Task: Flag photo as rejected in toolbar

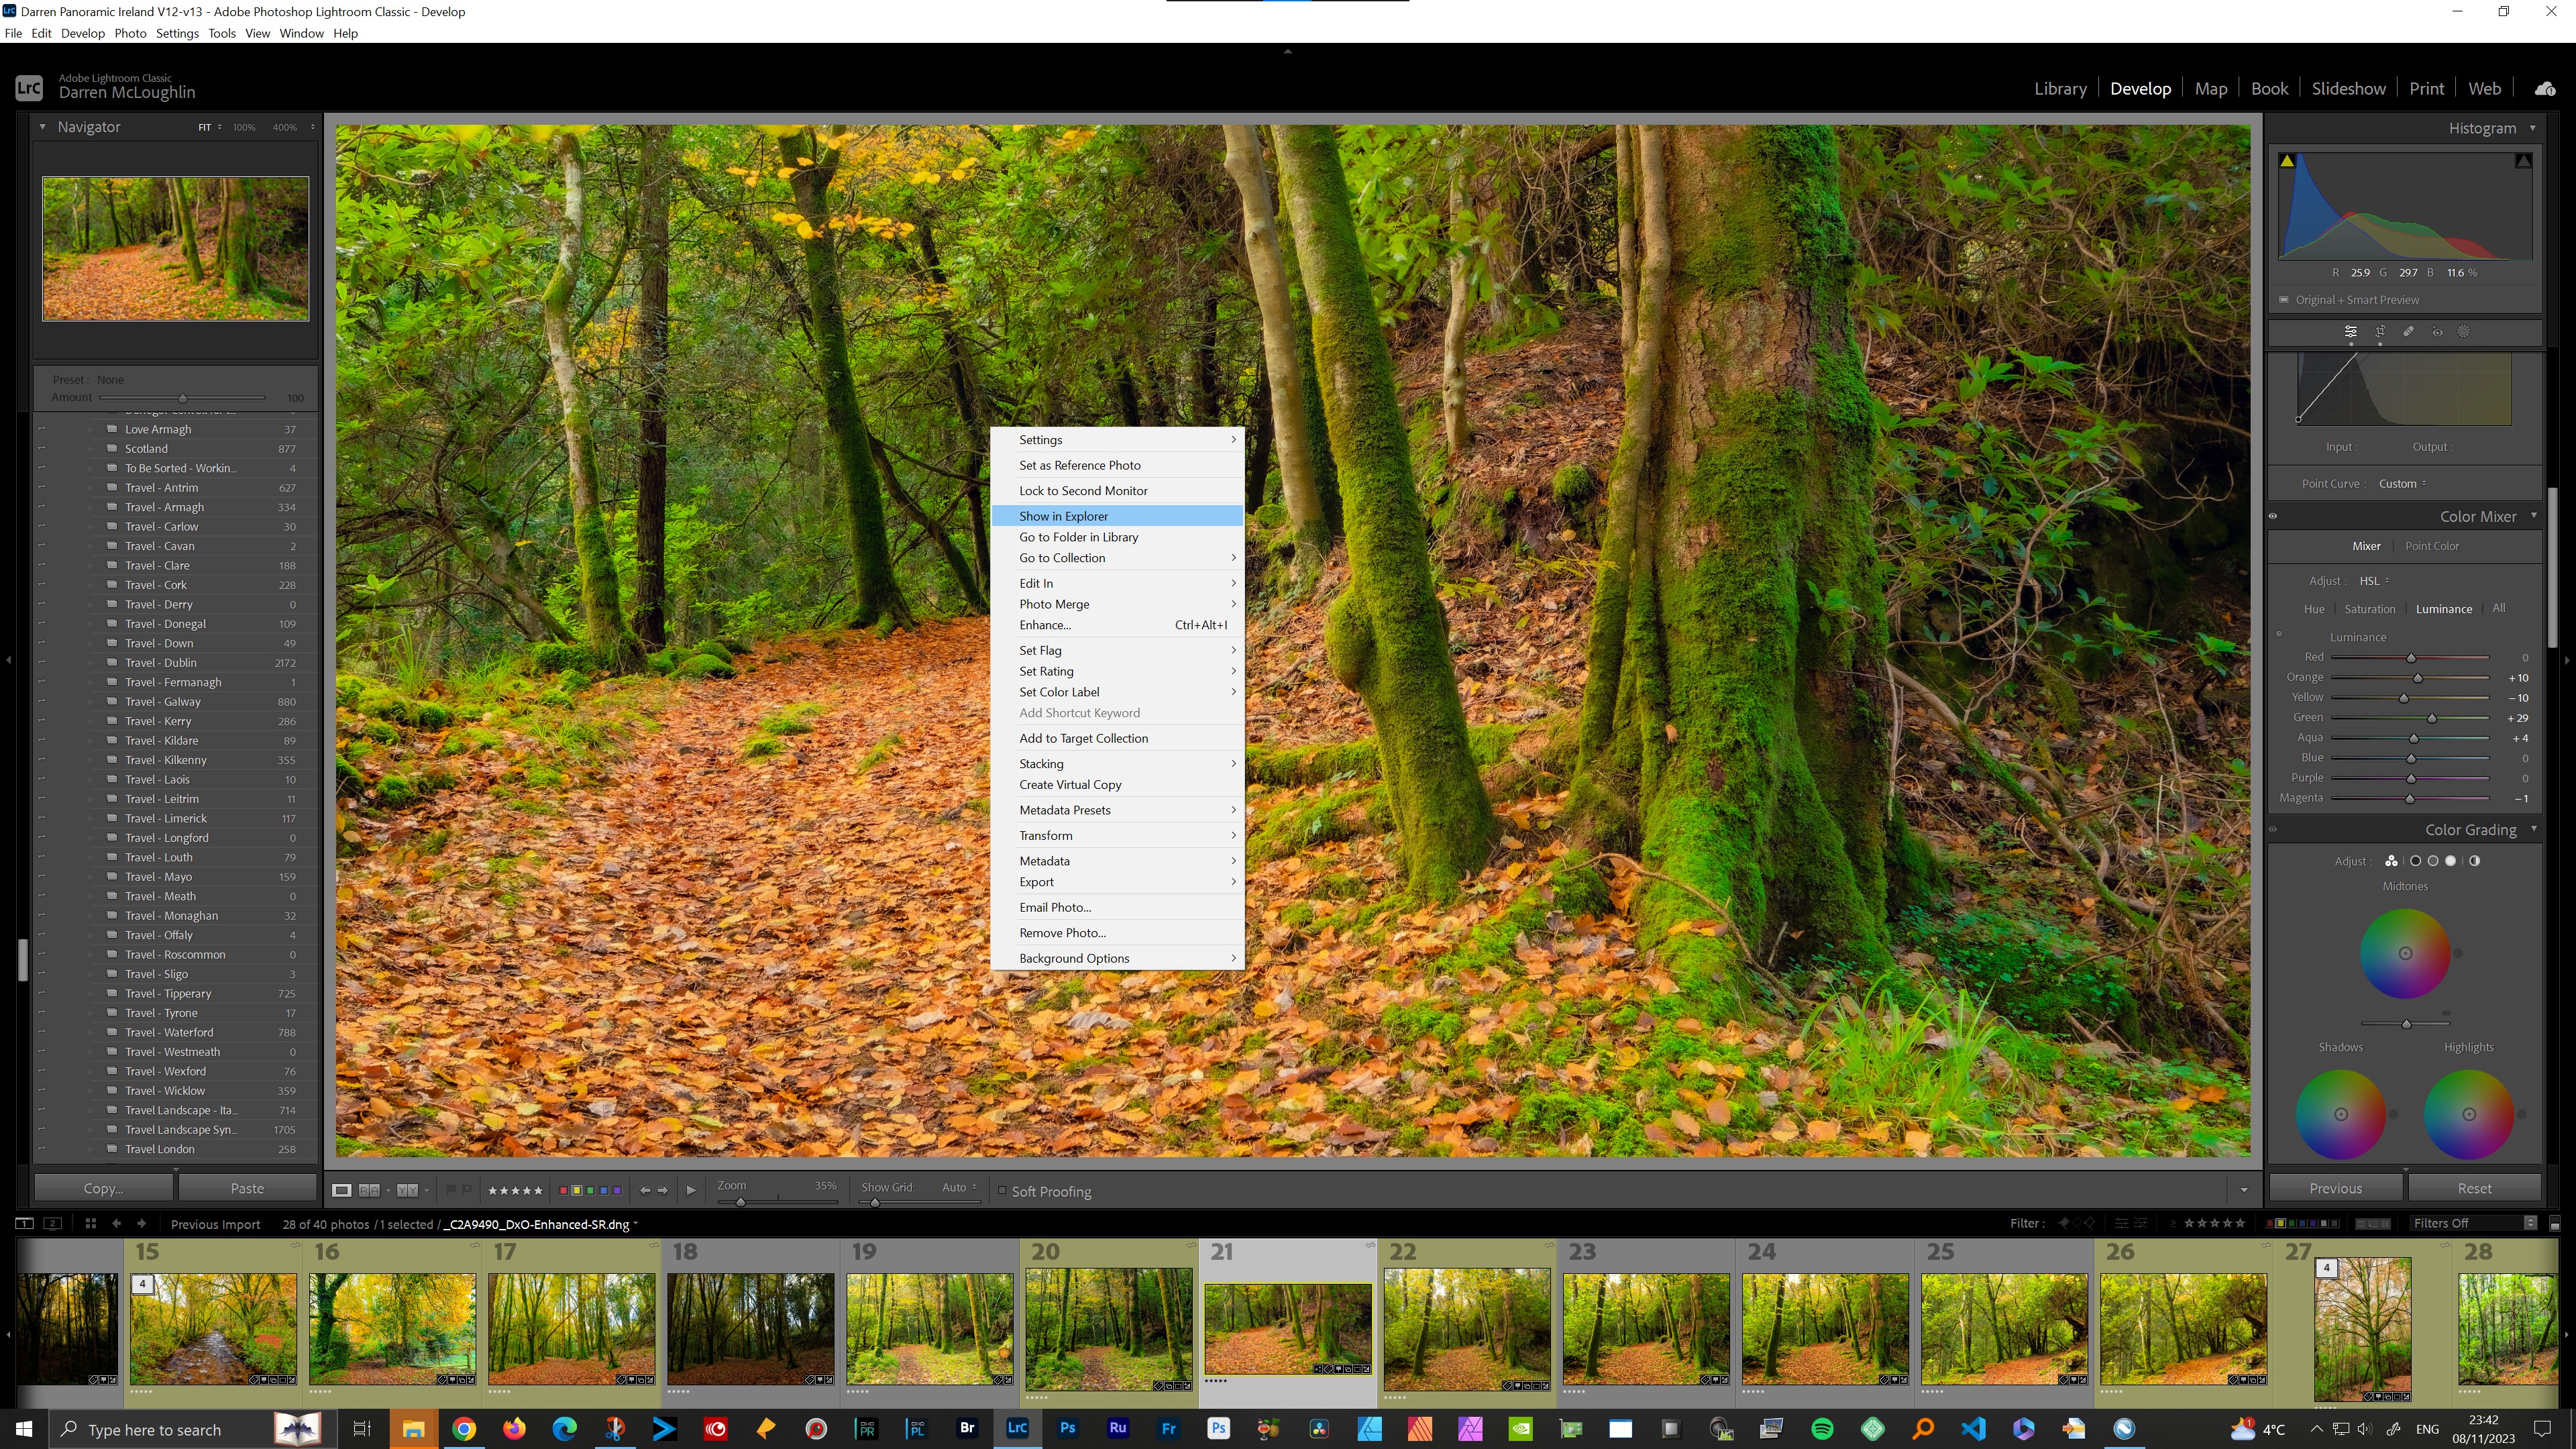Action: pyautogui.click(x=466, y=1190)
